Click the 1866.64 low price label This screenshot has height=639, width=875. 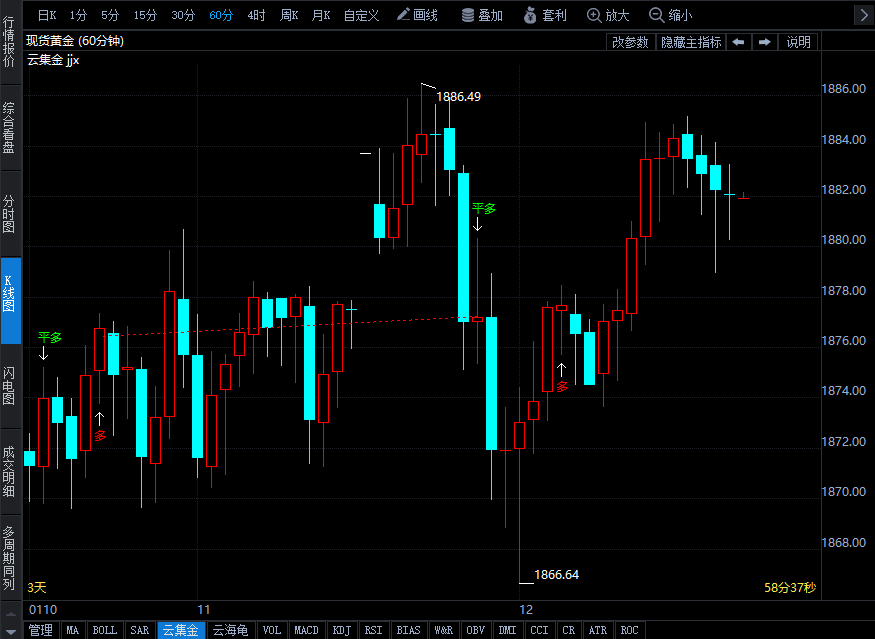(556, 575)
